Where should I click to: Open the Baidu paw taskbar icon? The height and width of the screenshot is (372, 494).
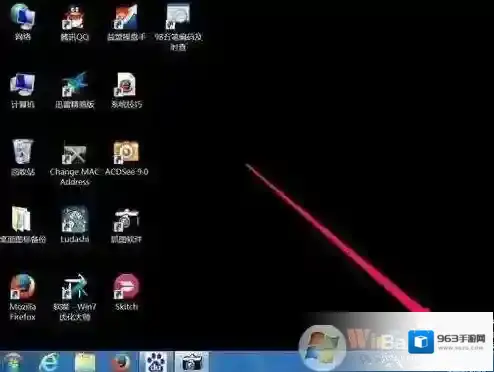(x=156, y=362)
